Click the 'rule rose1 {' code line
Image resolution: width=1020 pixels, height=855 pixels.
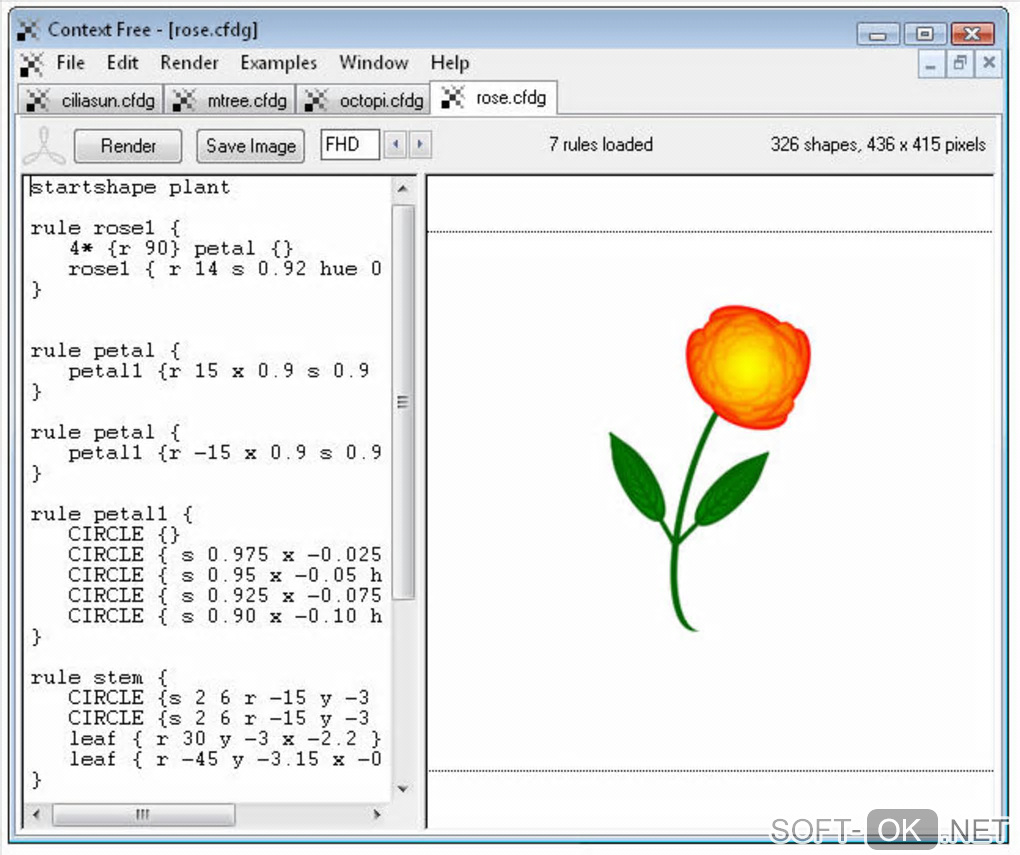click(x=105, y=228)
